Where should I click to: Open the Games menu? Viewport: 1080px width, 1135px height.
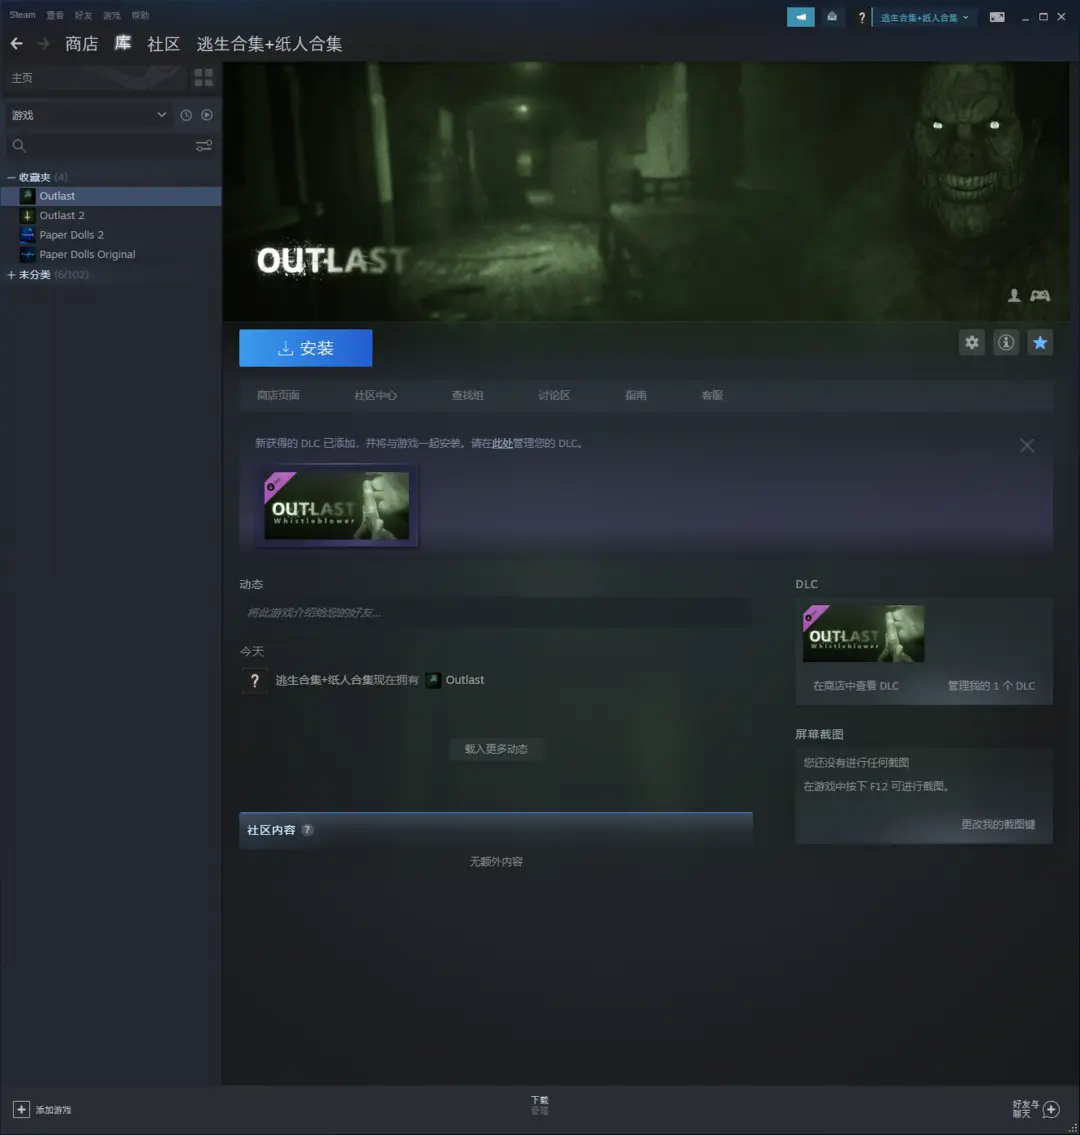tap(111, 15)
